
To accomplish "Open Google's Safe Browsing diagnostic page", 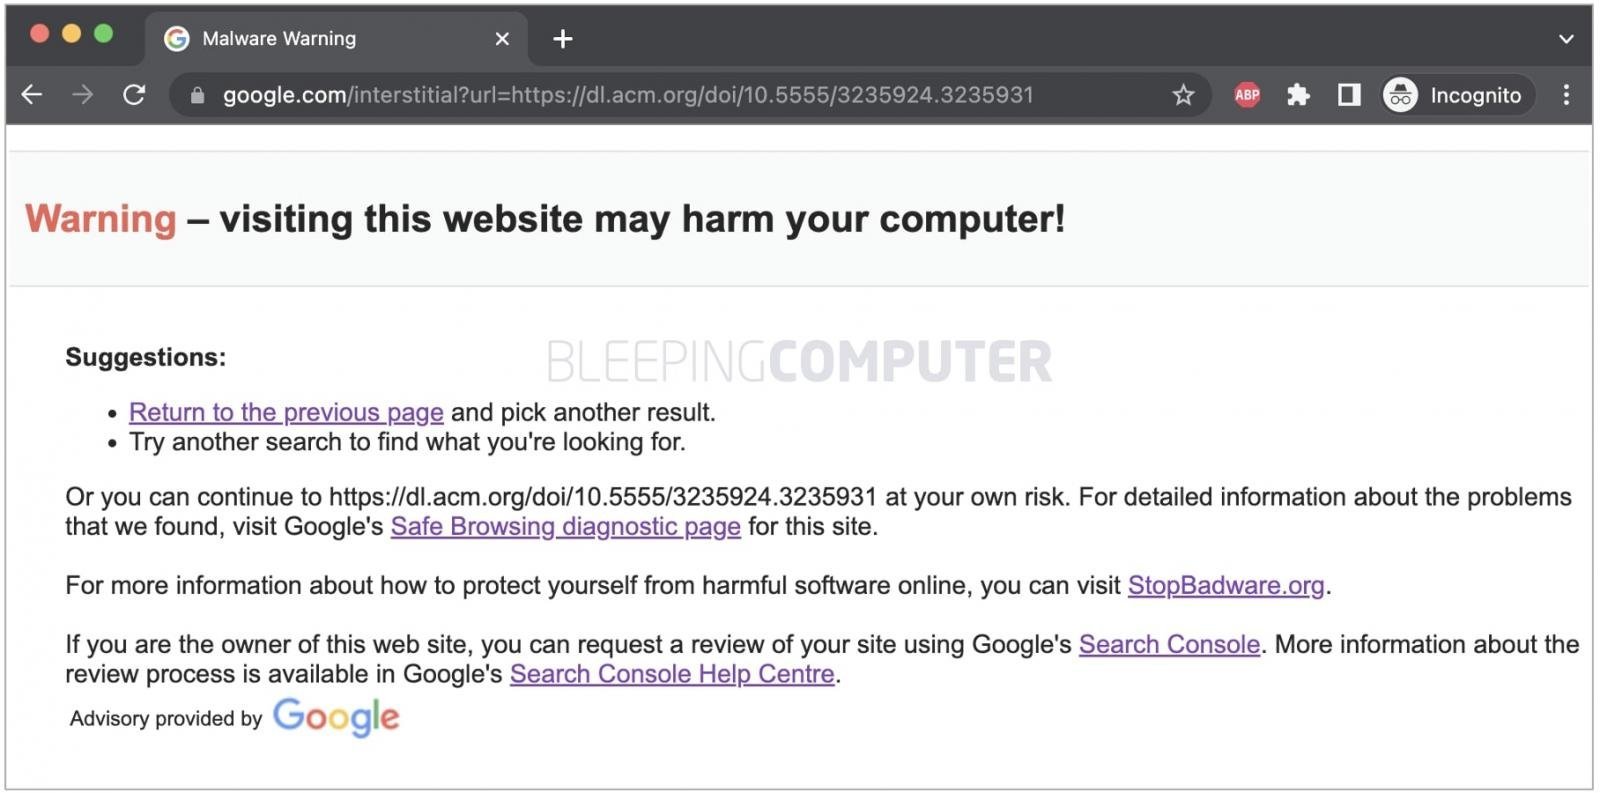I will [x=566, y=526].
